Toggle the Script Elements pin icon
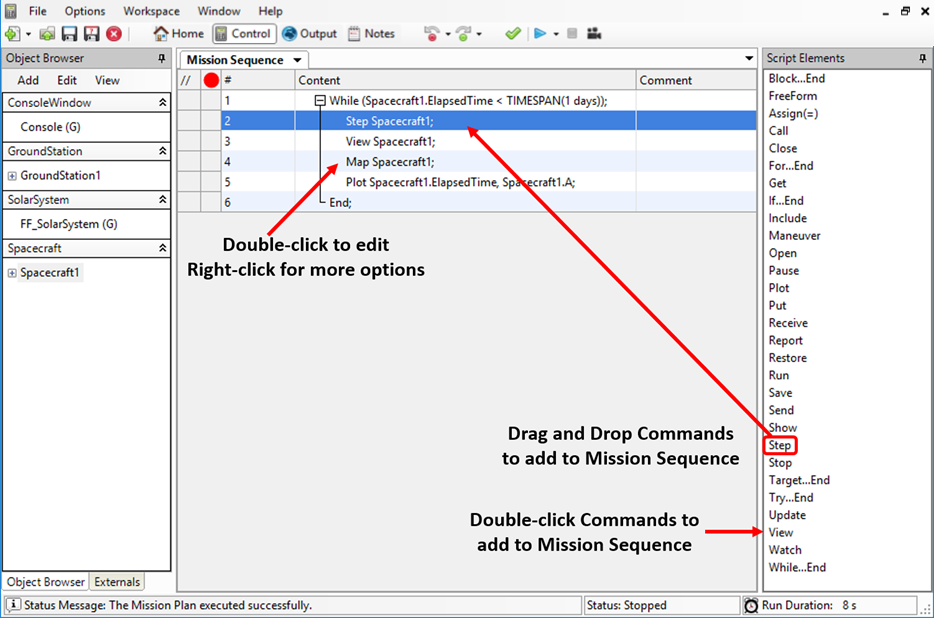The image size is (934, 618). click(923, 58)
